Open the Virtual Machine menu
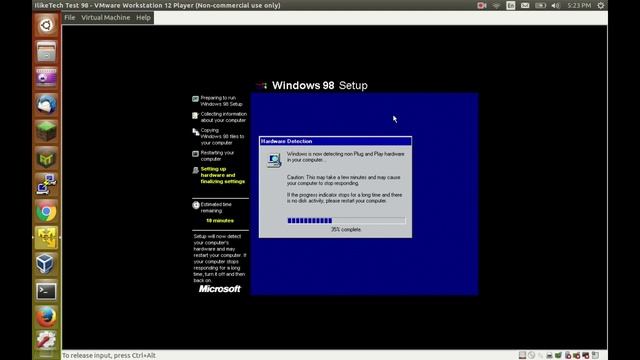 pyautogui.click(x=105, y=18)
